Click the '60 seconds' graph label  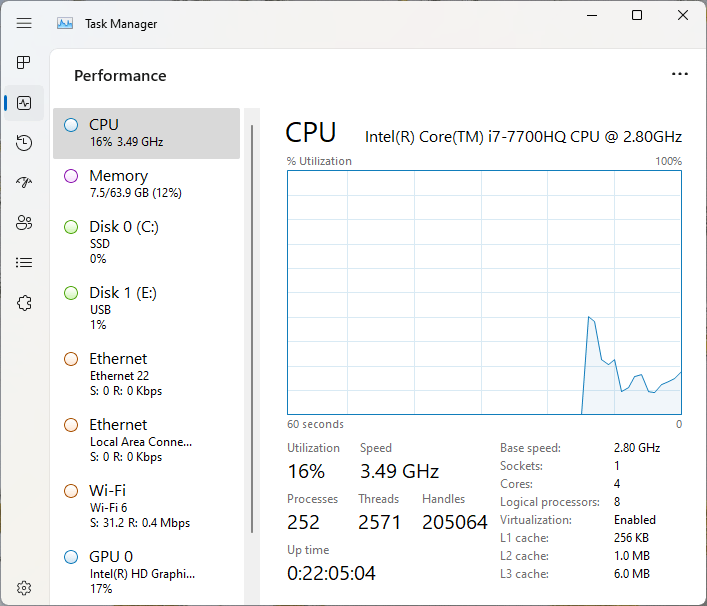coord(315,424)
